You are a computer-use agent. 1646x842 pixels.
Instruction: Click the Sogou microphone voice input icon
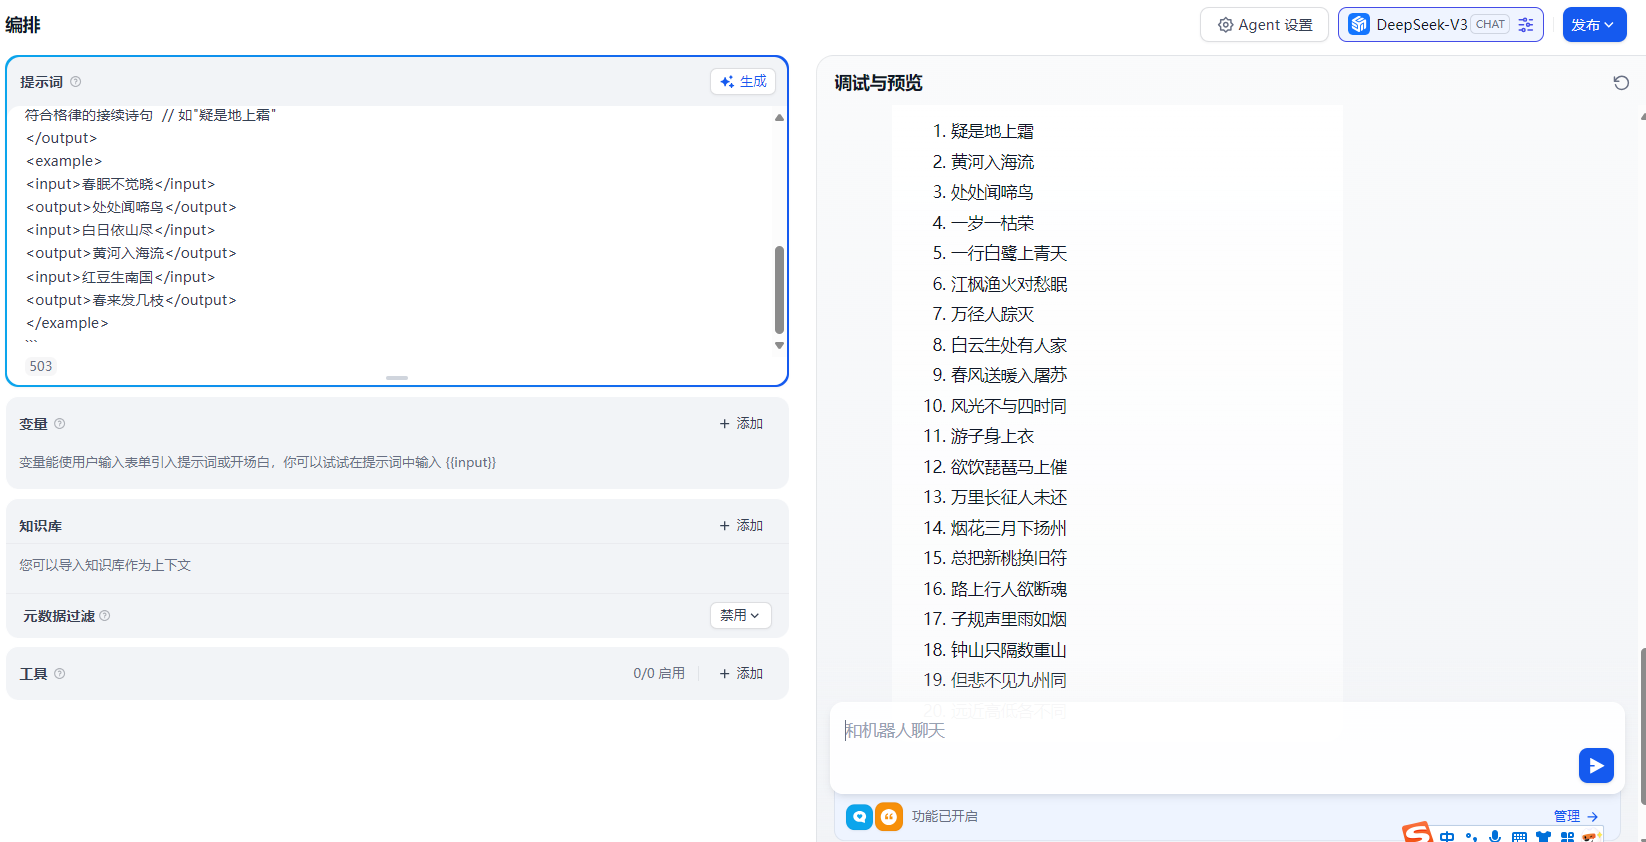pos(1495,837)
